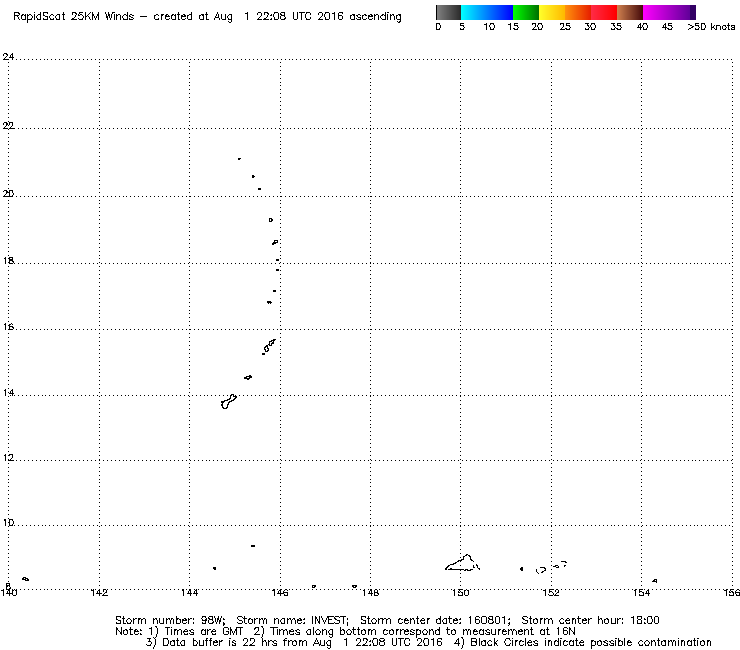The width and height of the screenshot is (740, 650).
Task: Click the latitude label '22'
Action: (x=8, y=126)
